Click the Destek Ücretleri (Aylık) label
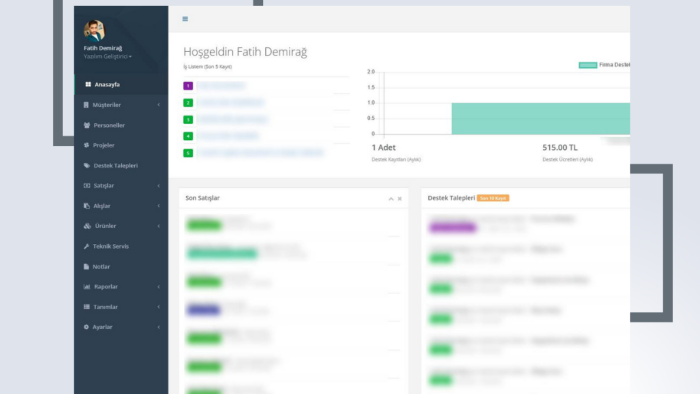This screenshot has width=700, height=394. click(567, 159)
